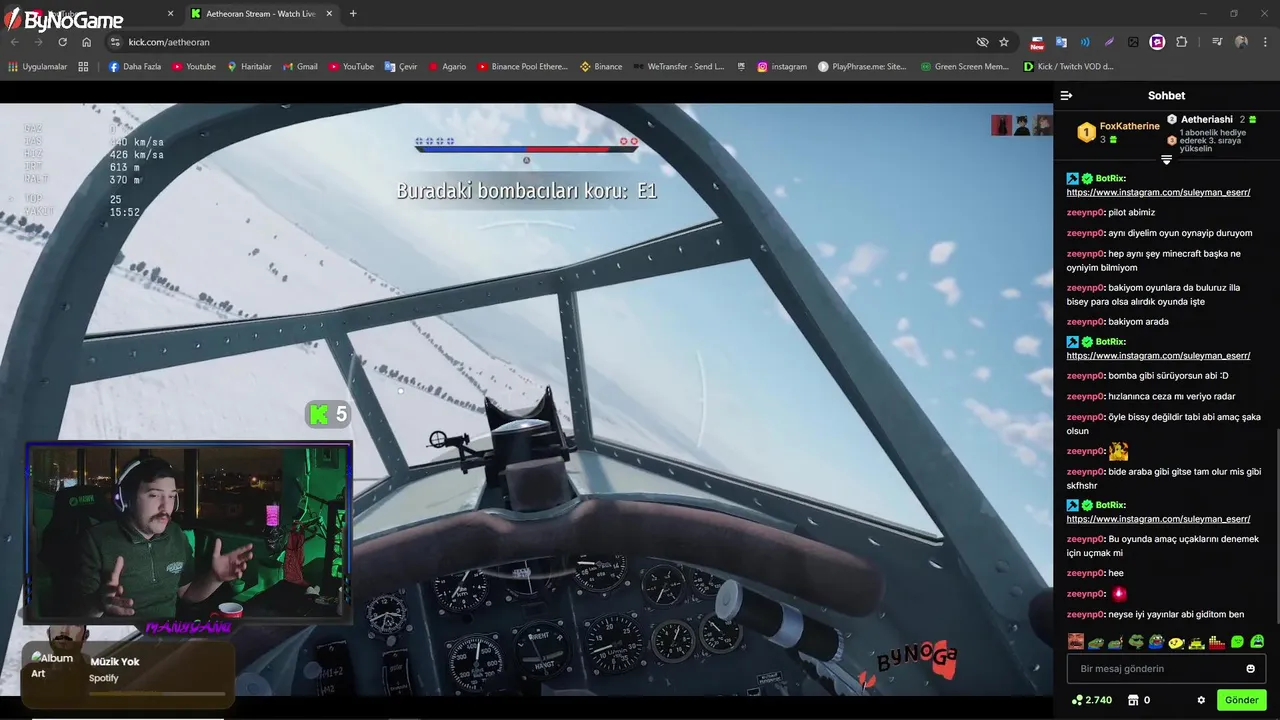The width and height of the screenshot is (1280, 720).
Task: Open the Agario bookmark
Action: click(447, 67)
